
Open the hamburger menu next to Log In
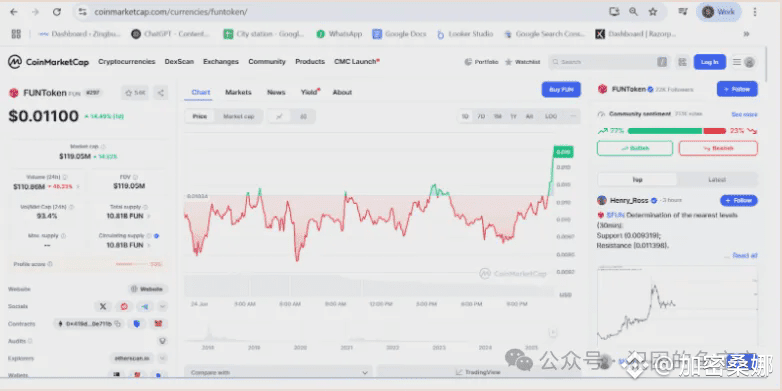coord(737,62)
